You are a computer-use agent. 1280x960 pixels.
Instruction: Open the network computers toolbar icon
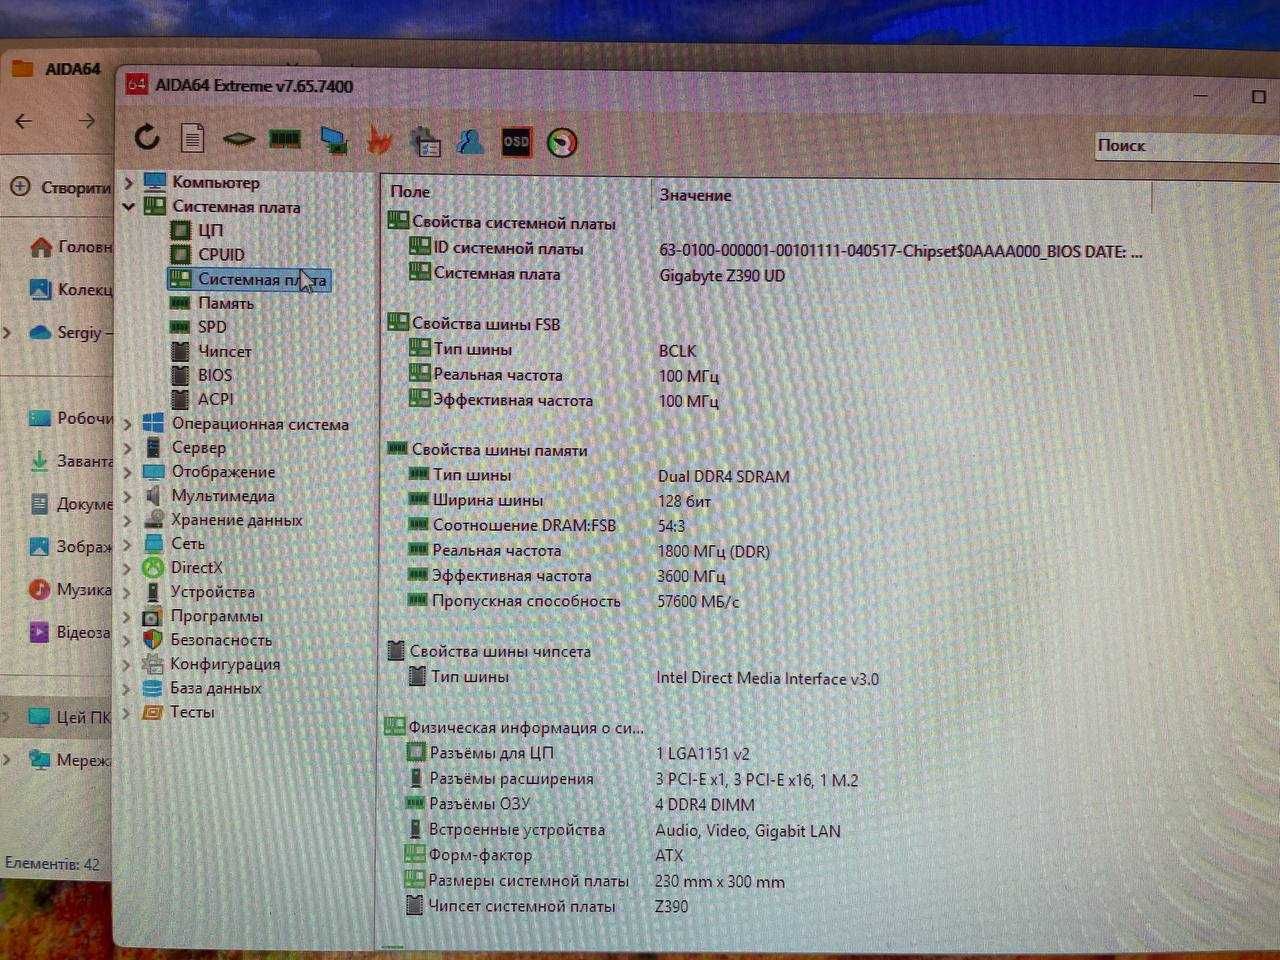tap(333, 140)
